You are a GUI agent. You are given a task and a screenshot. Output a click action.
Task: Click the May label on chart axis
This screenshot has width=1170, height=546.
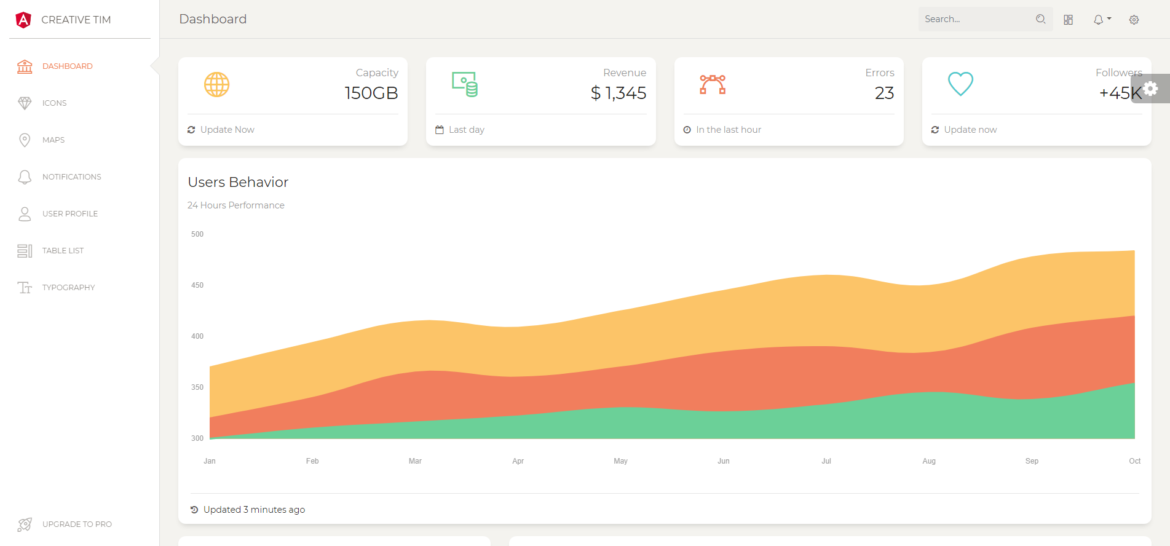point(621,462)
